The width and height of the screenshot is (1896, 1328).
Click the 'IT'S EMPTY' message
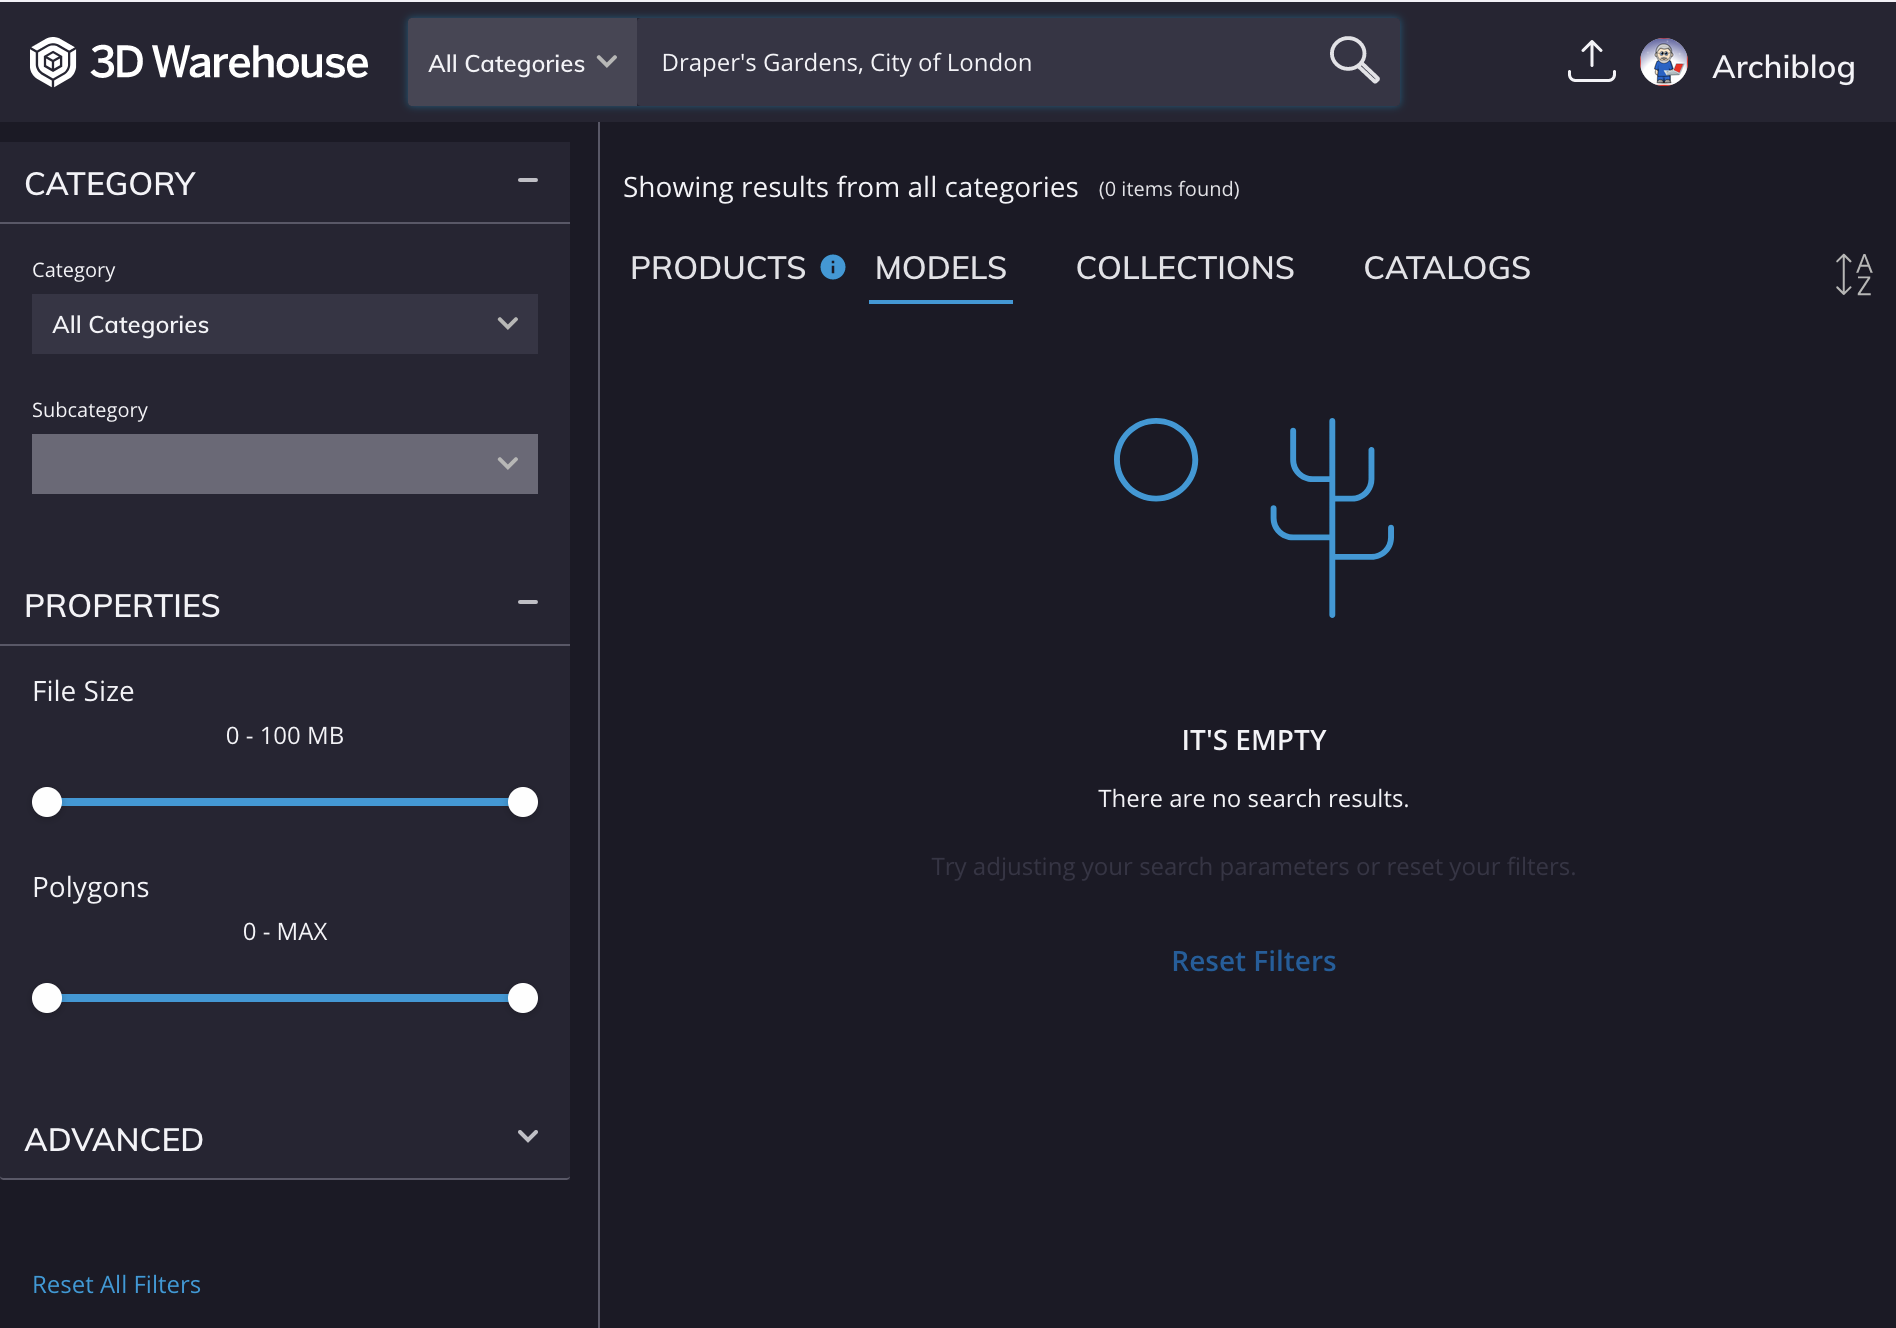coord(1254,740)
